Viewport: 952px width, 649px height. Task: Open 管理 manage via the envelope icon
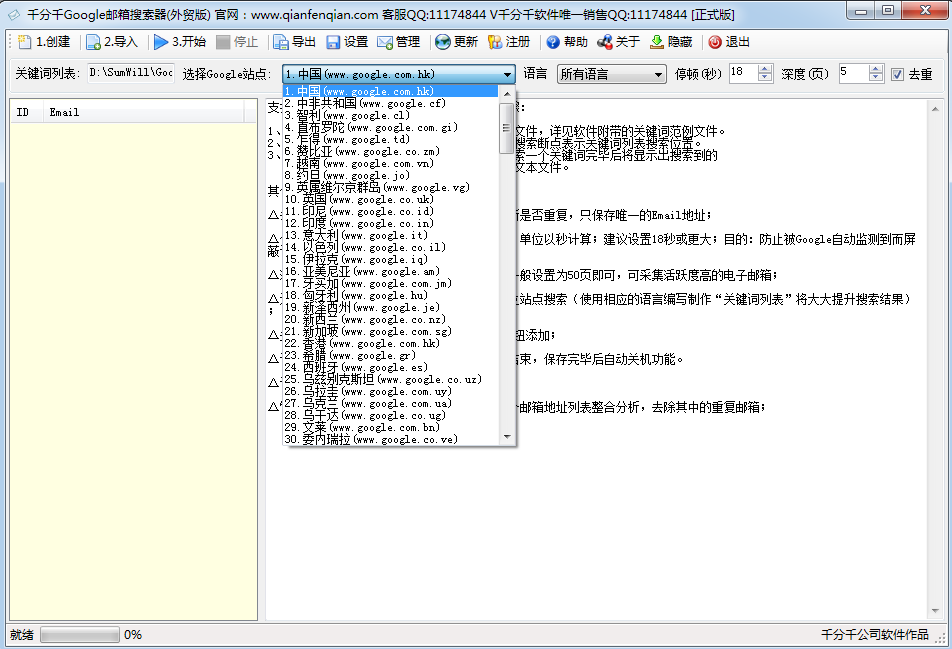(385, 42)
